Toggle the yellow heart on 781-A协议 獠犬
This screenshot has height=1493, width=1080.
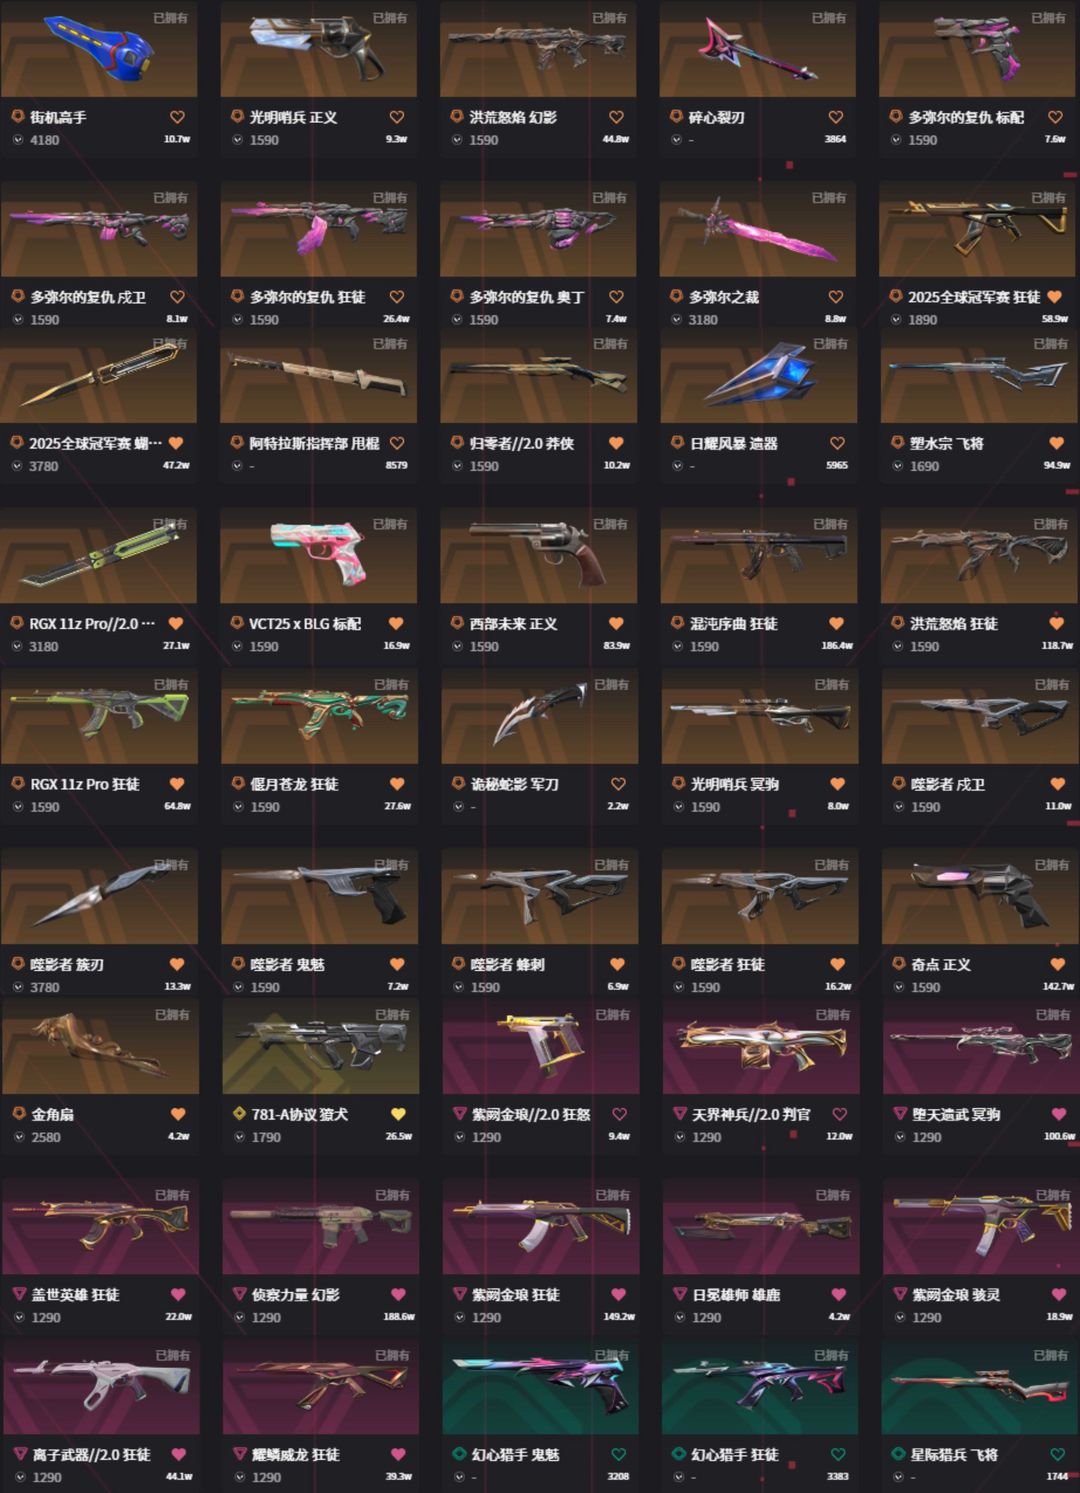(398, 1114)
